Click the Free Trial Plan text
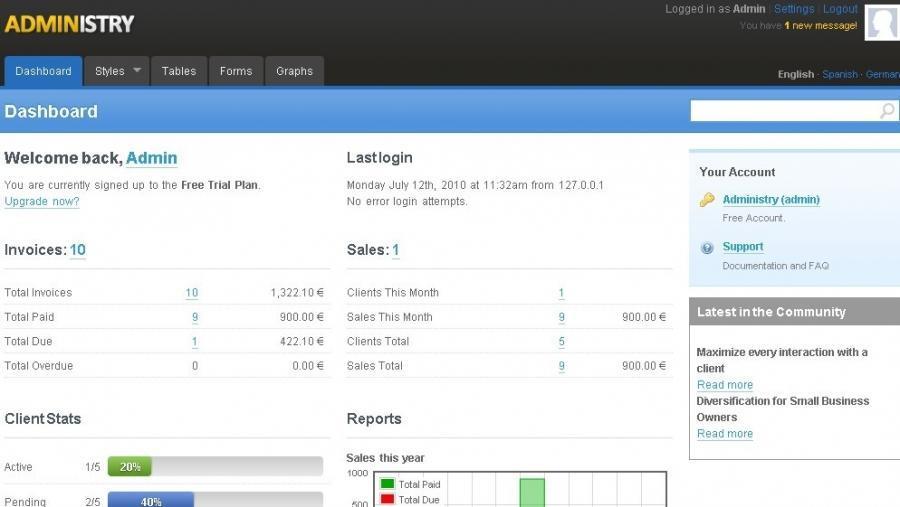This screenshot has width=900, height=507. coord(219,185)
